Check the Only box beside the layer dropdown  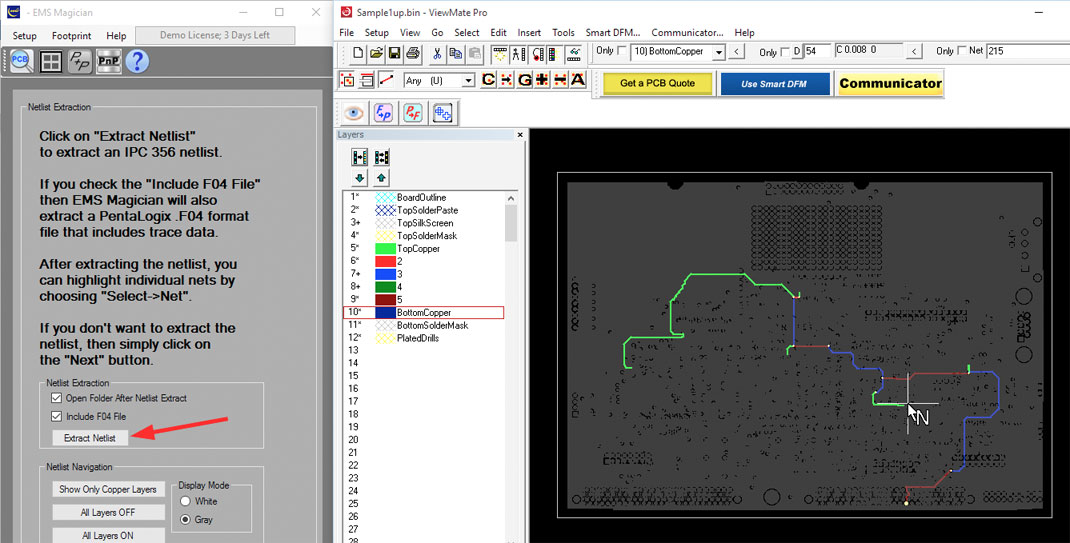622,50
